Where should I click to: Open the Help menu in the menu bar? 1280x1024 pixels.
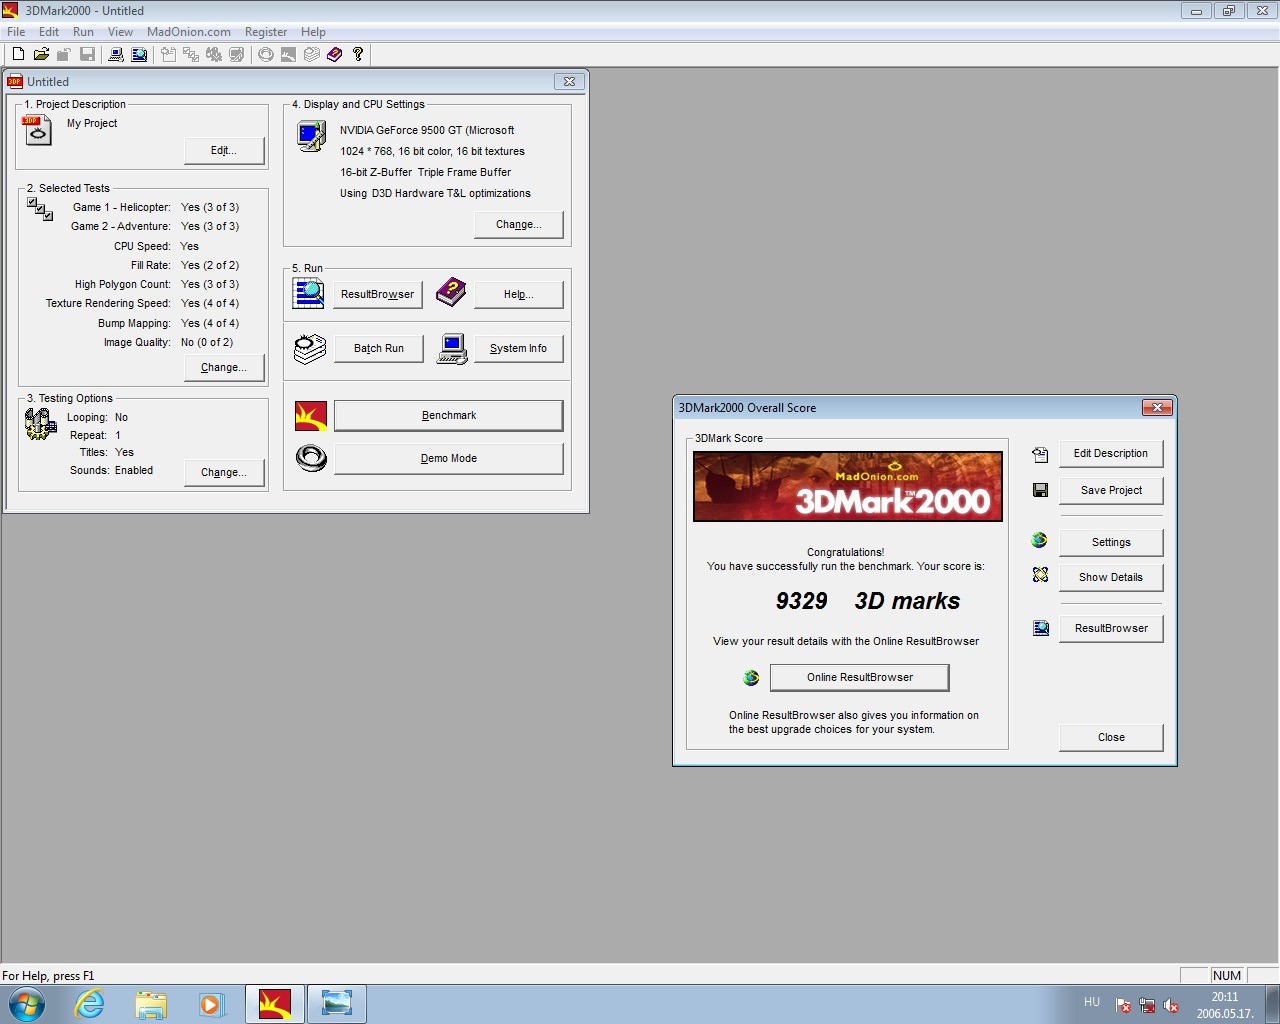313,32
